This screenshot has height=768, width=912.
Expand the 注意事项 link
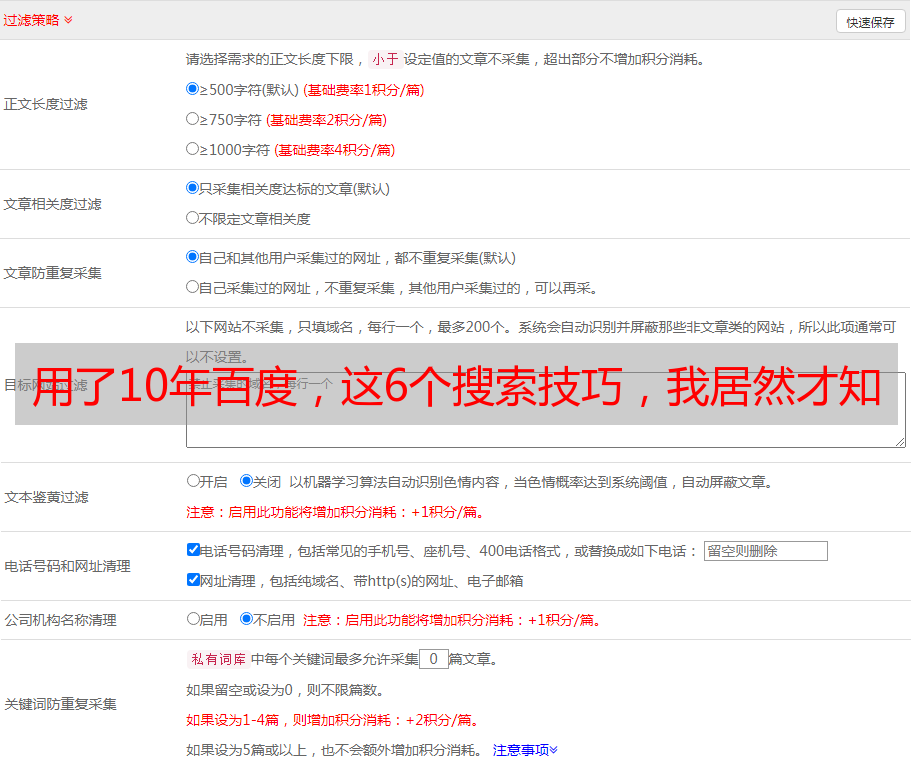coord(525,750)
